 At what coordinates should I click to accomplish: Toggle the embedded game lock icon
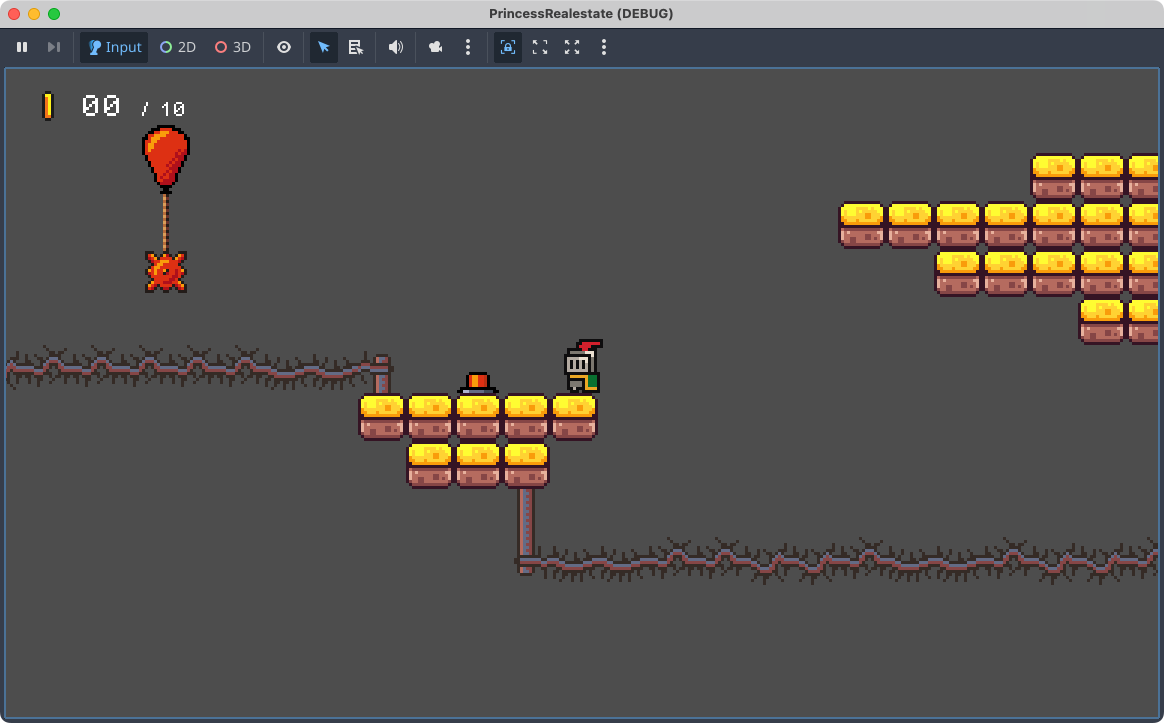(x=508, y=47)
